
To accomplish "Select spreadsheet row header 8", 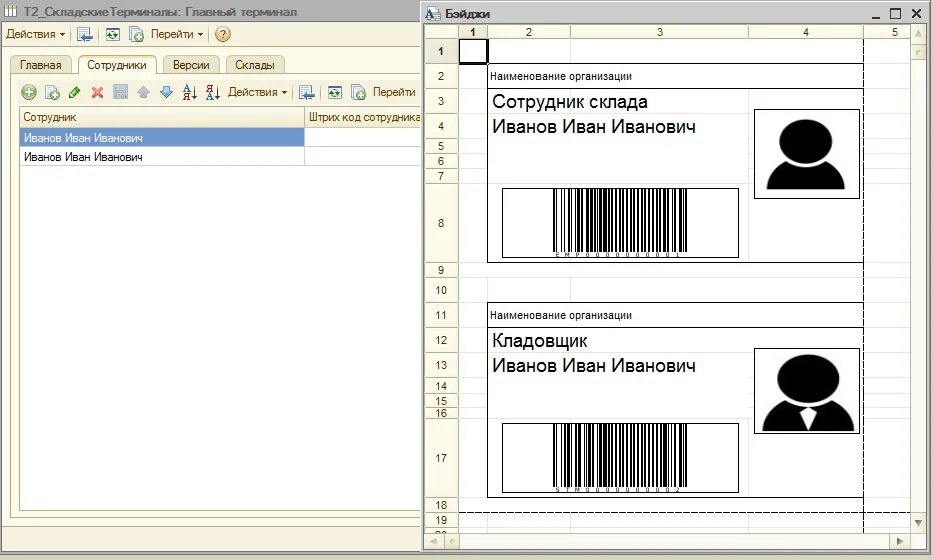I will [441, 223].
